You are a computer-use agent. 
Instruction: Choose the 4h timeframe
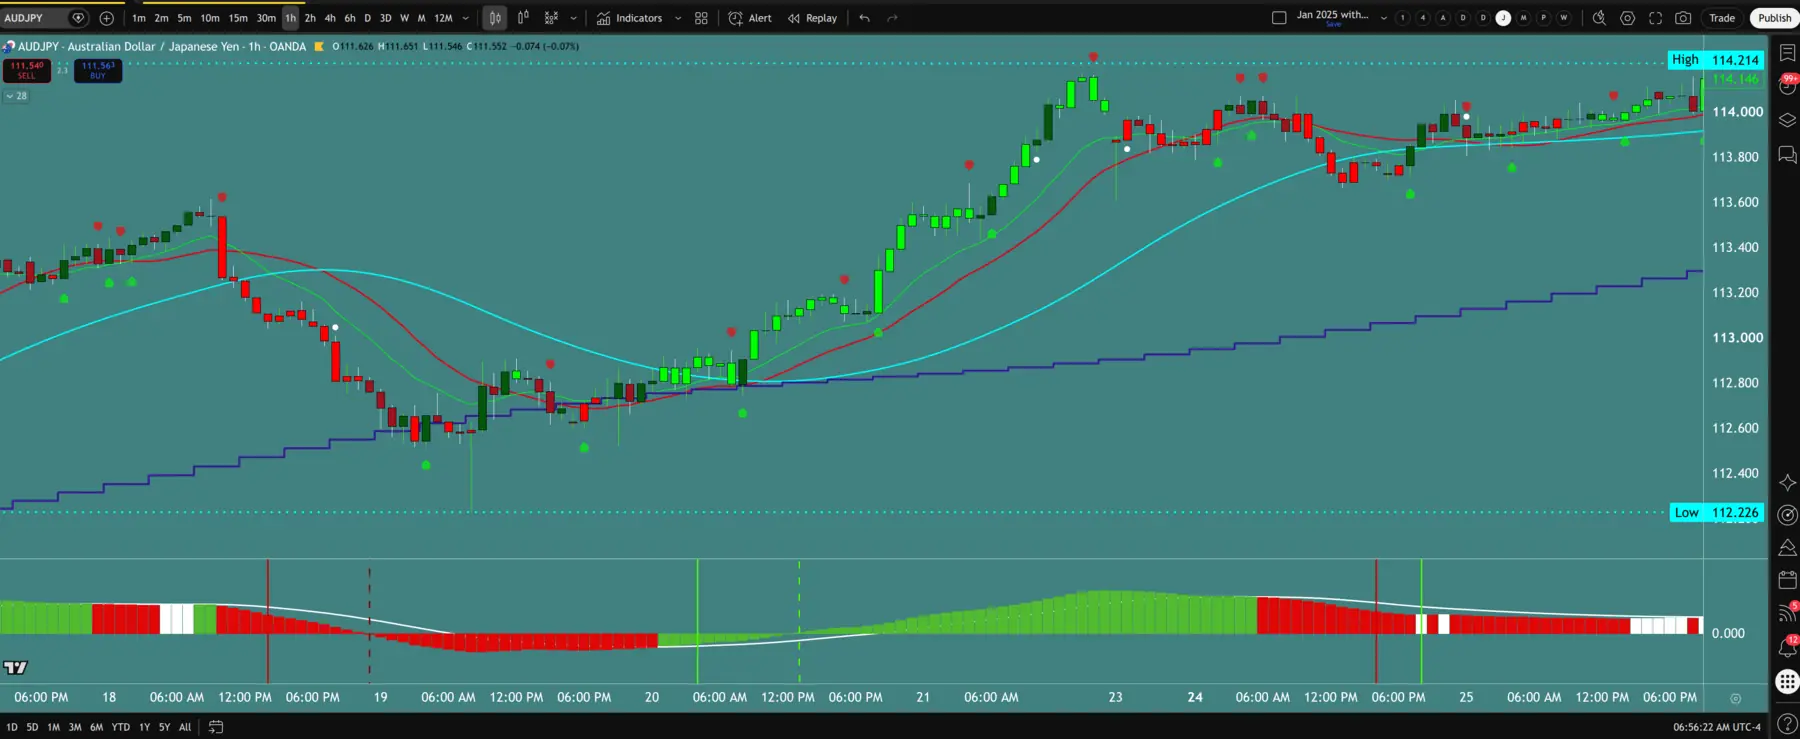pyautogui.click(x=330, y=18)
